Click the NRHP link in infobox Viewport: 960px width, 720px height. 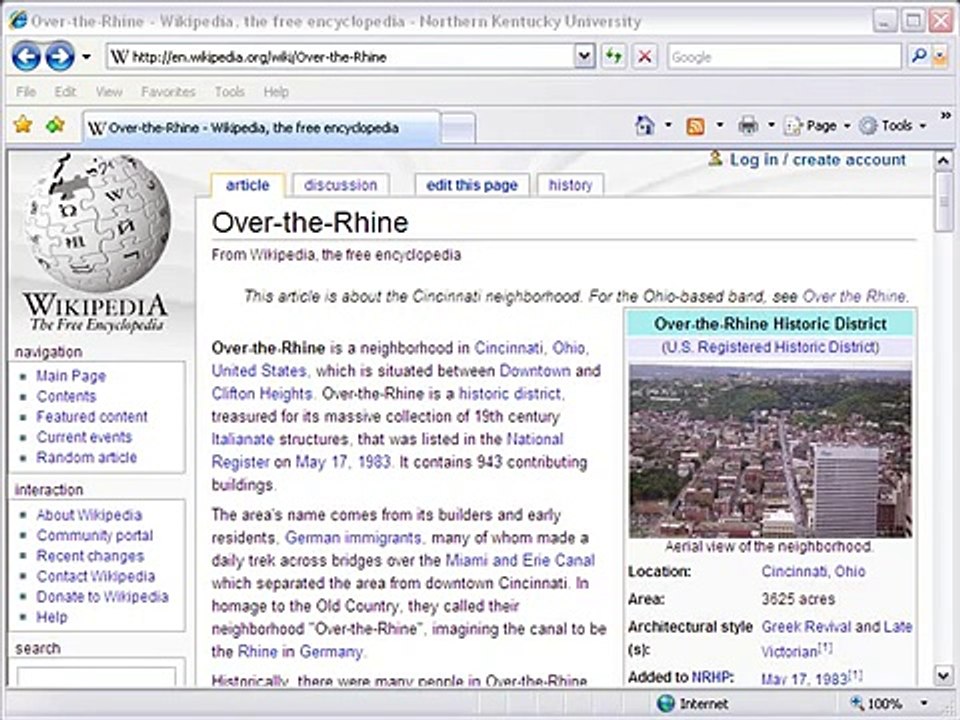(711, 677)
